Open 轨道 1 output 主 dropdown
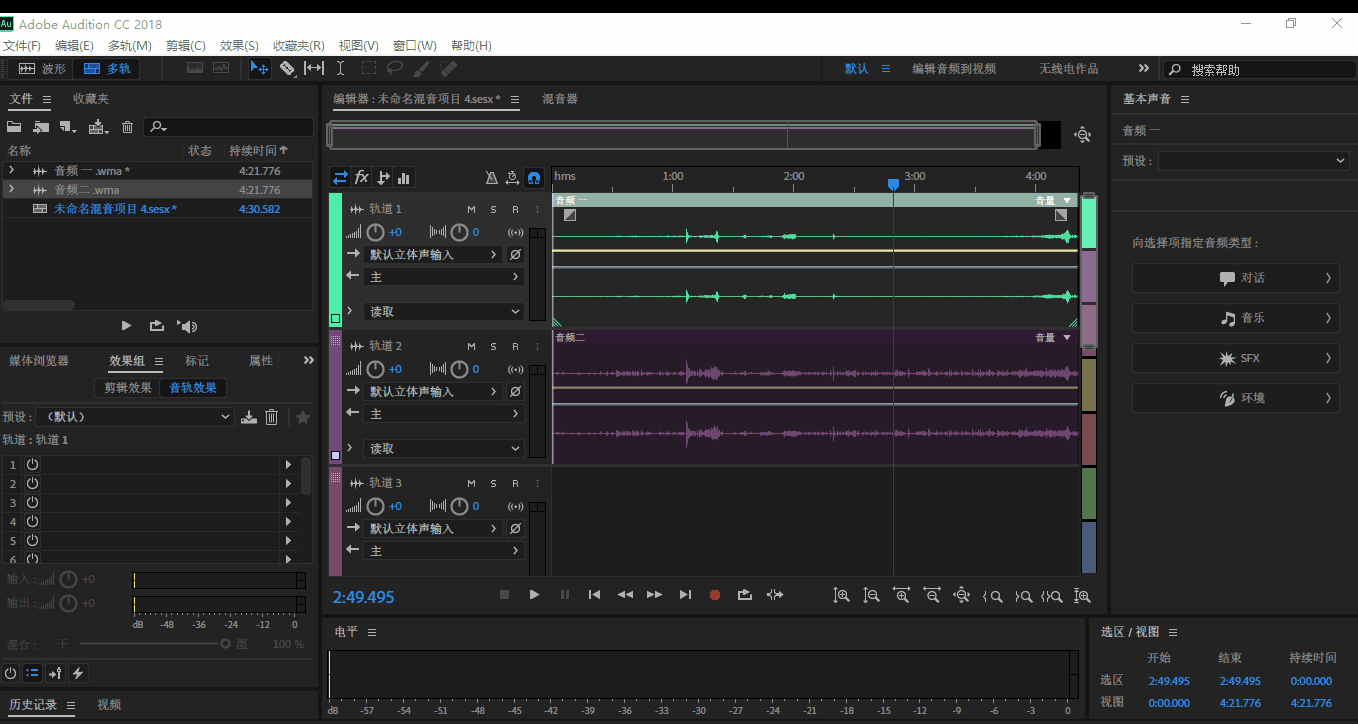The height and width of the screenshot is (724, 1358). pyautogui.click(x=443, y=277)
